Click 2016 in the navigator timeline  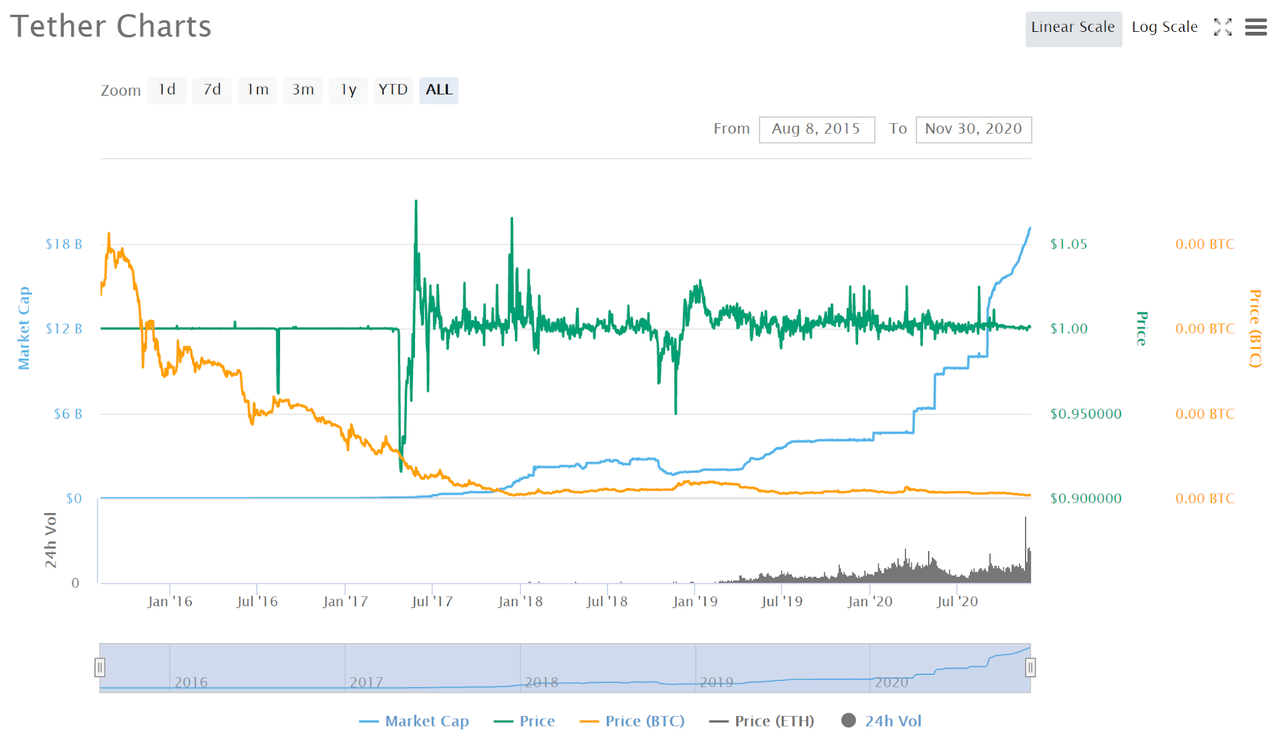click(x=191, y=682)
